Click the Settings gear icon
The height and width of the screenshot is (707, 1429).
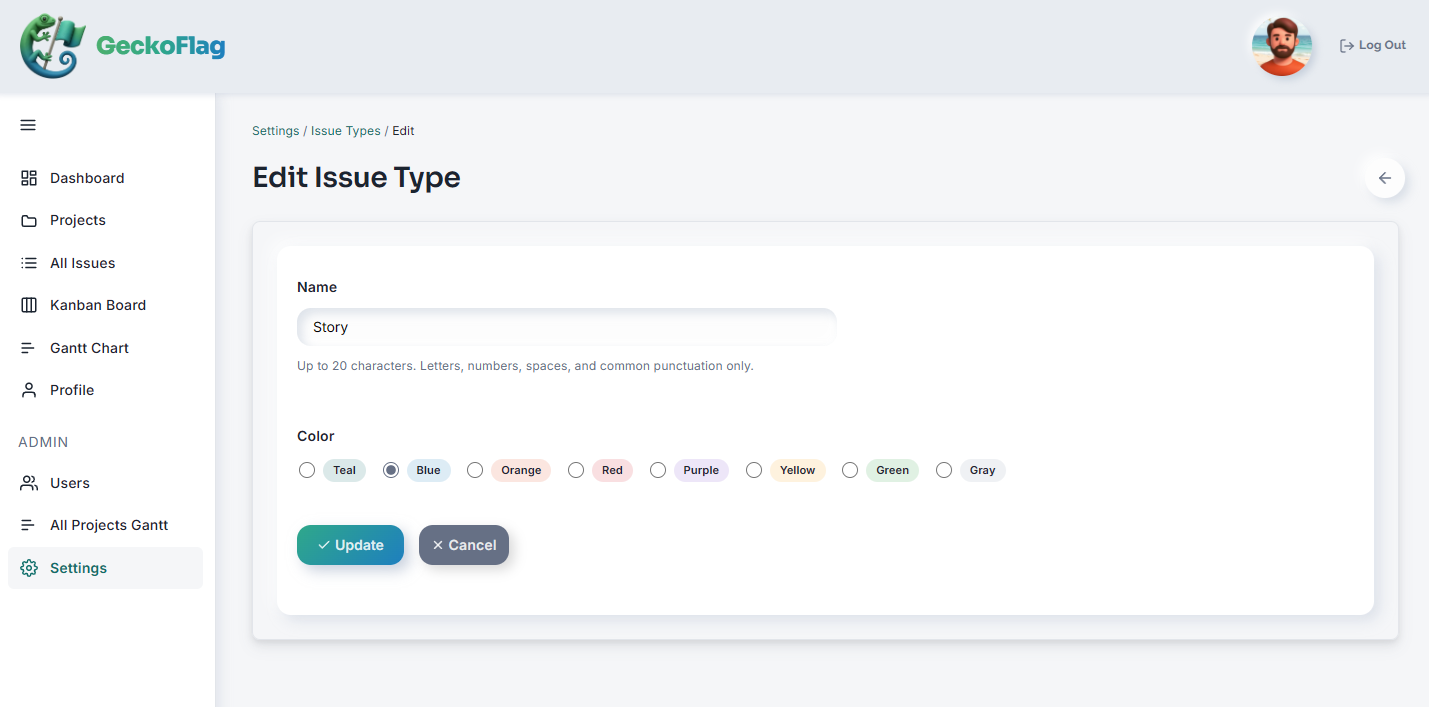pyautogui.click(x=29, y=568)
